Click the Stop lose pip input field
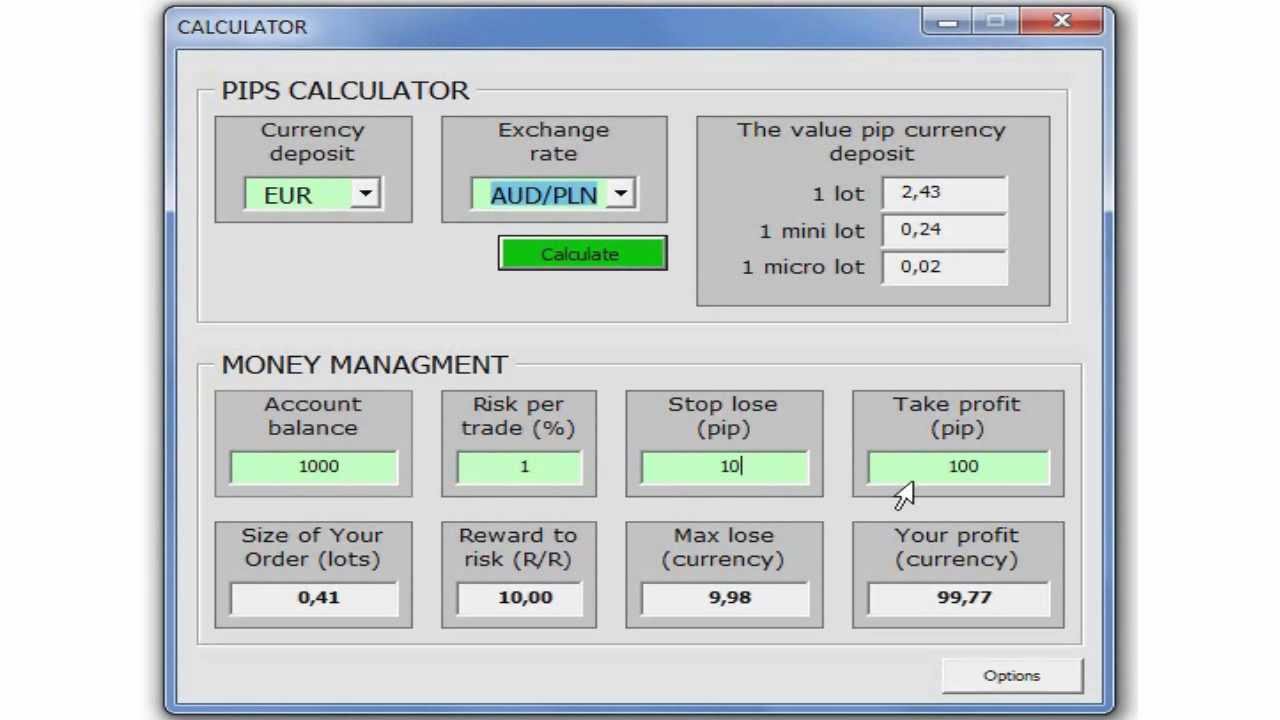 click(725, 467)
